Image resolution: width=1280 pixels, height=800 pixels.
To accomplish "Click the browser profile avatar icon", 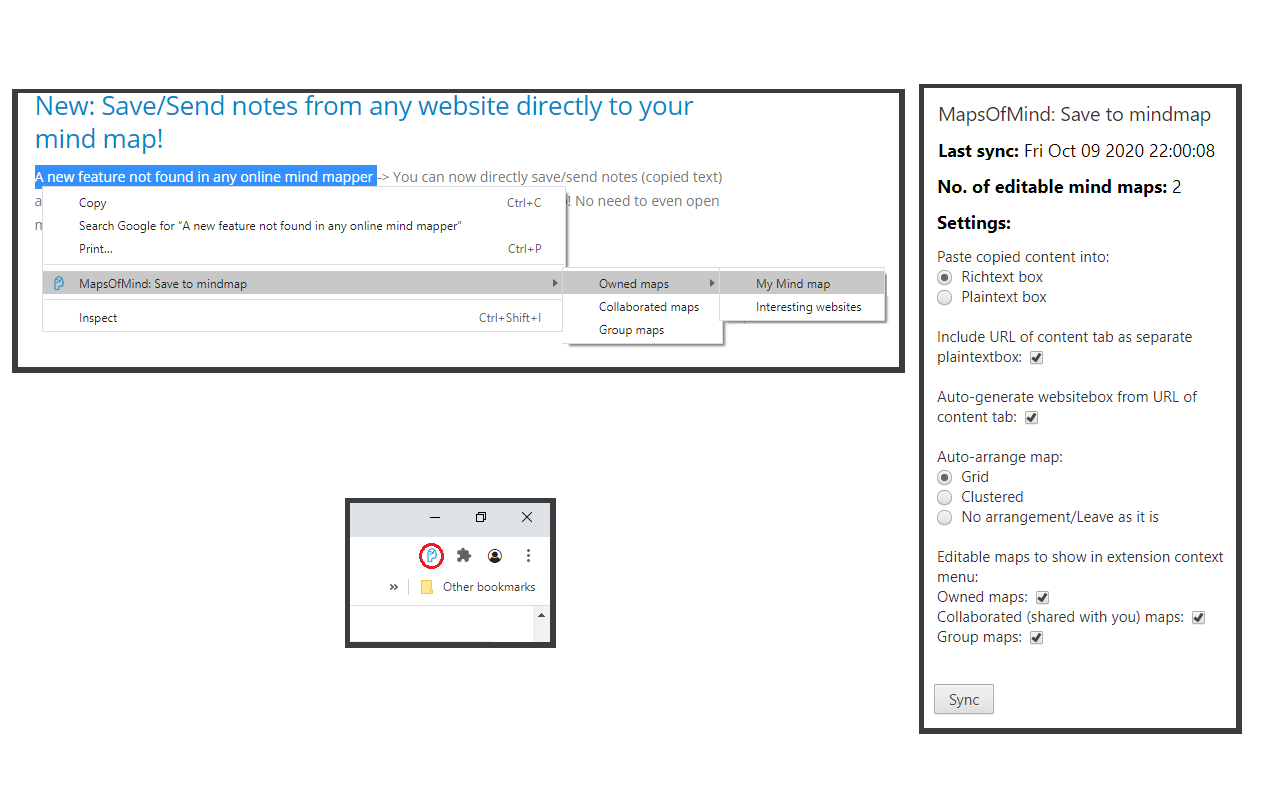I will (x=495, y=555).
